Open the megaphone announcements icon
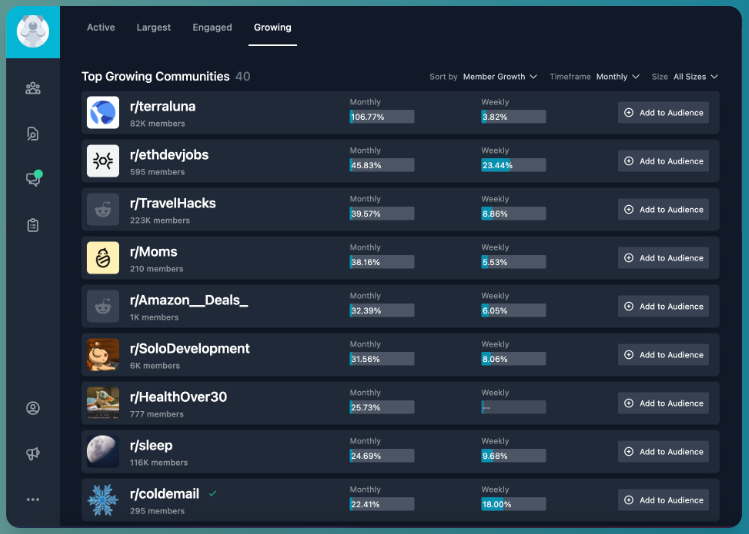749x534 pixels. pos(33,453)
